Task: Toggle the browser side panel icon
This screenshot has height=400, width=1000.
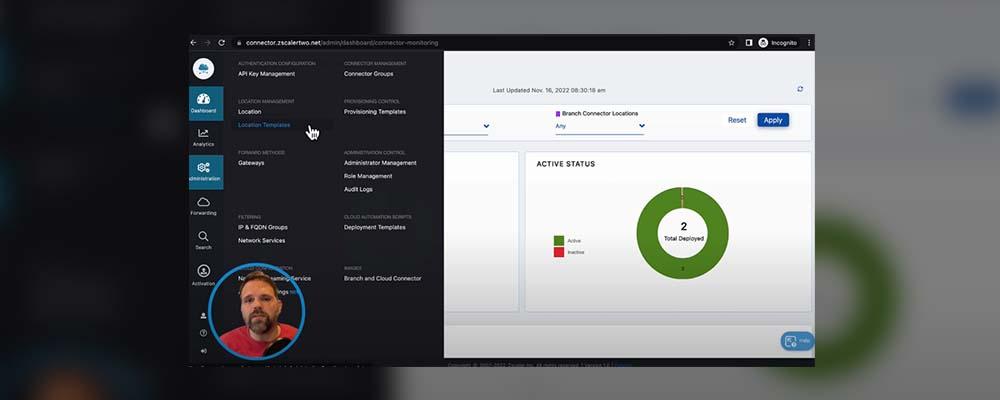Action: [749, 43]
